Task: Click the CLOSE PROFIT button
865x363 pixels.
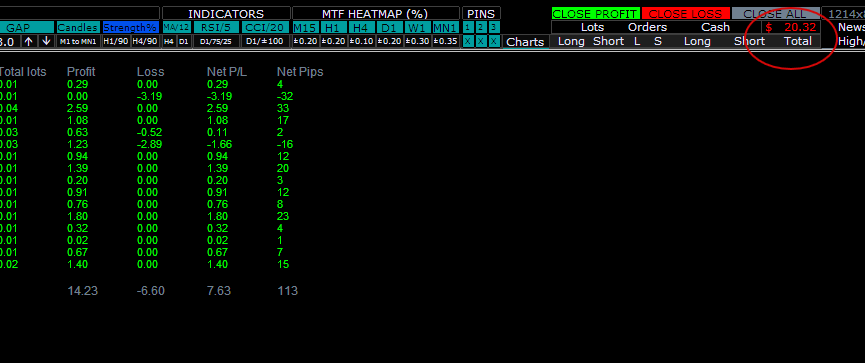Action: click(596, 14)
